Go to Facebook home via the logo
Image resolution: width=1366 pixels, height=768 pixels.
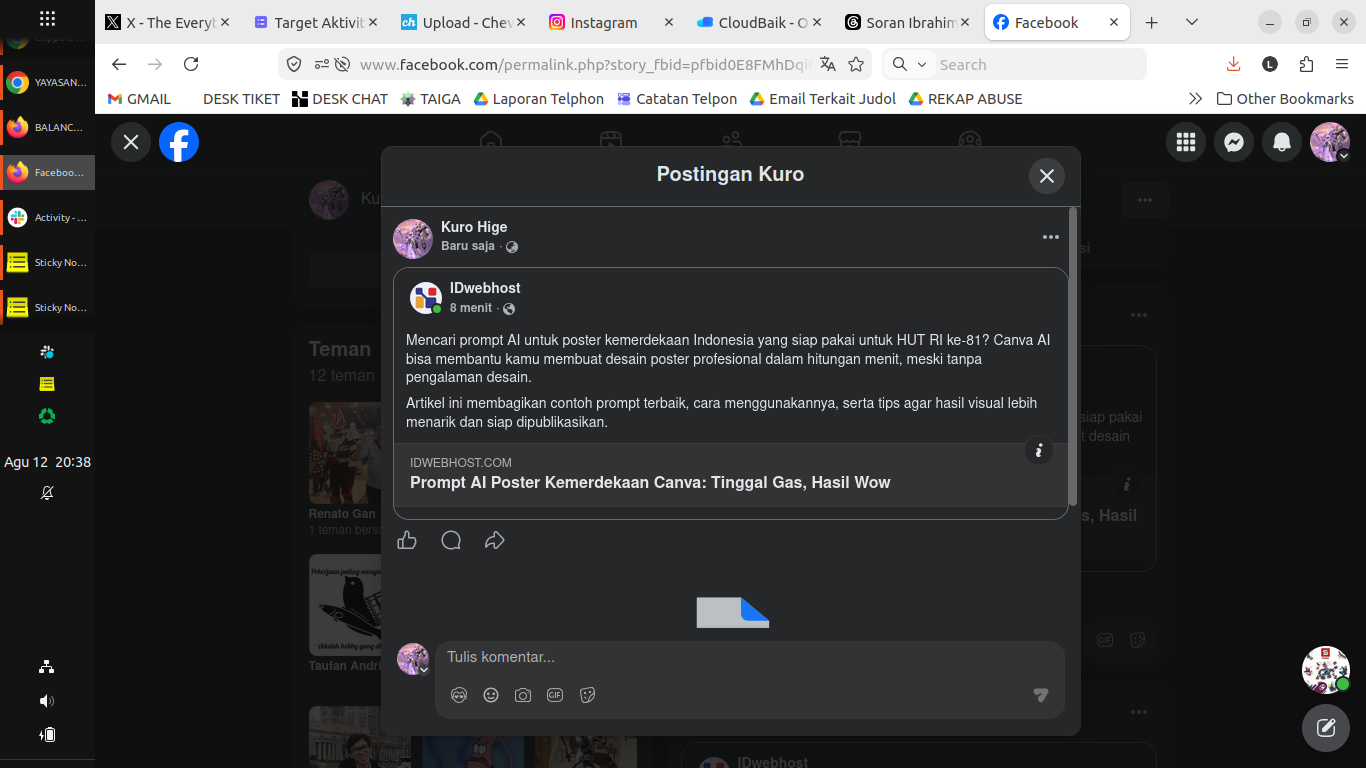click(179, 142)
